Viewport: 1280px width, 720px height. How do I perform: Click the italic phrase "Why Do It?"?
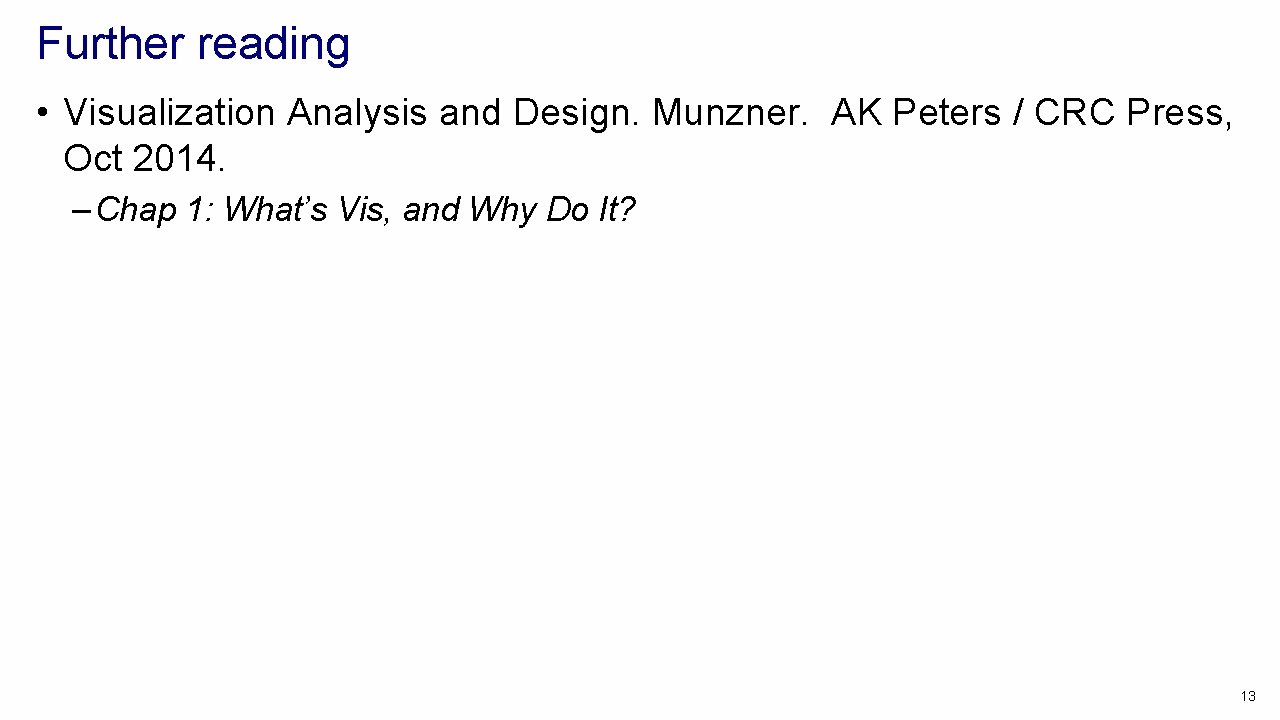tap(551, 210)
